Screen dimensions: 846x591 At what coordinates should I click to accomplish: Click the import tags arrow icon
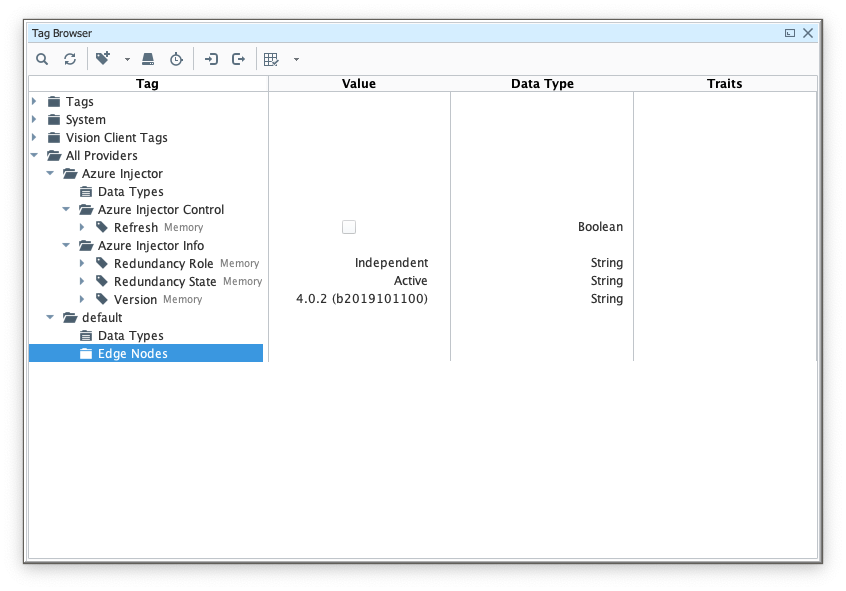pos(211,59)
